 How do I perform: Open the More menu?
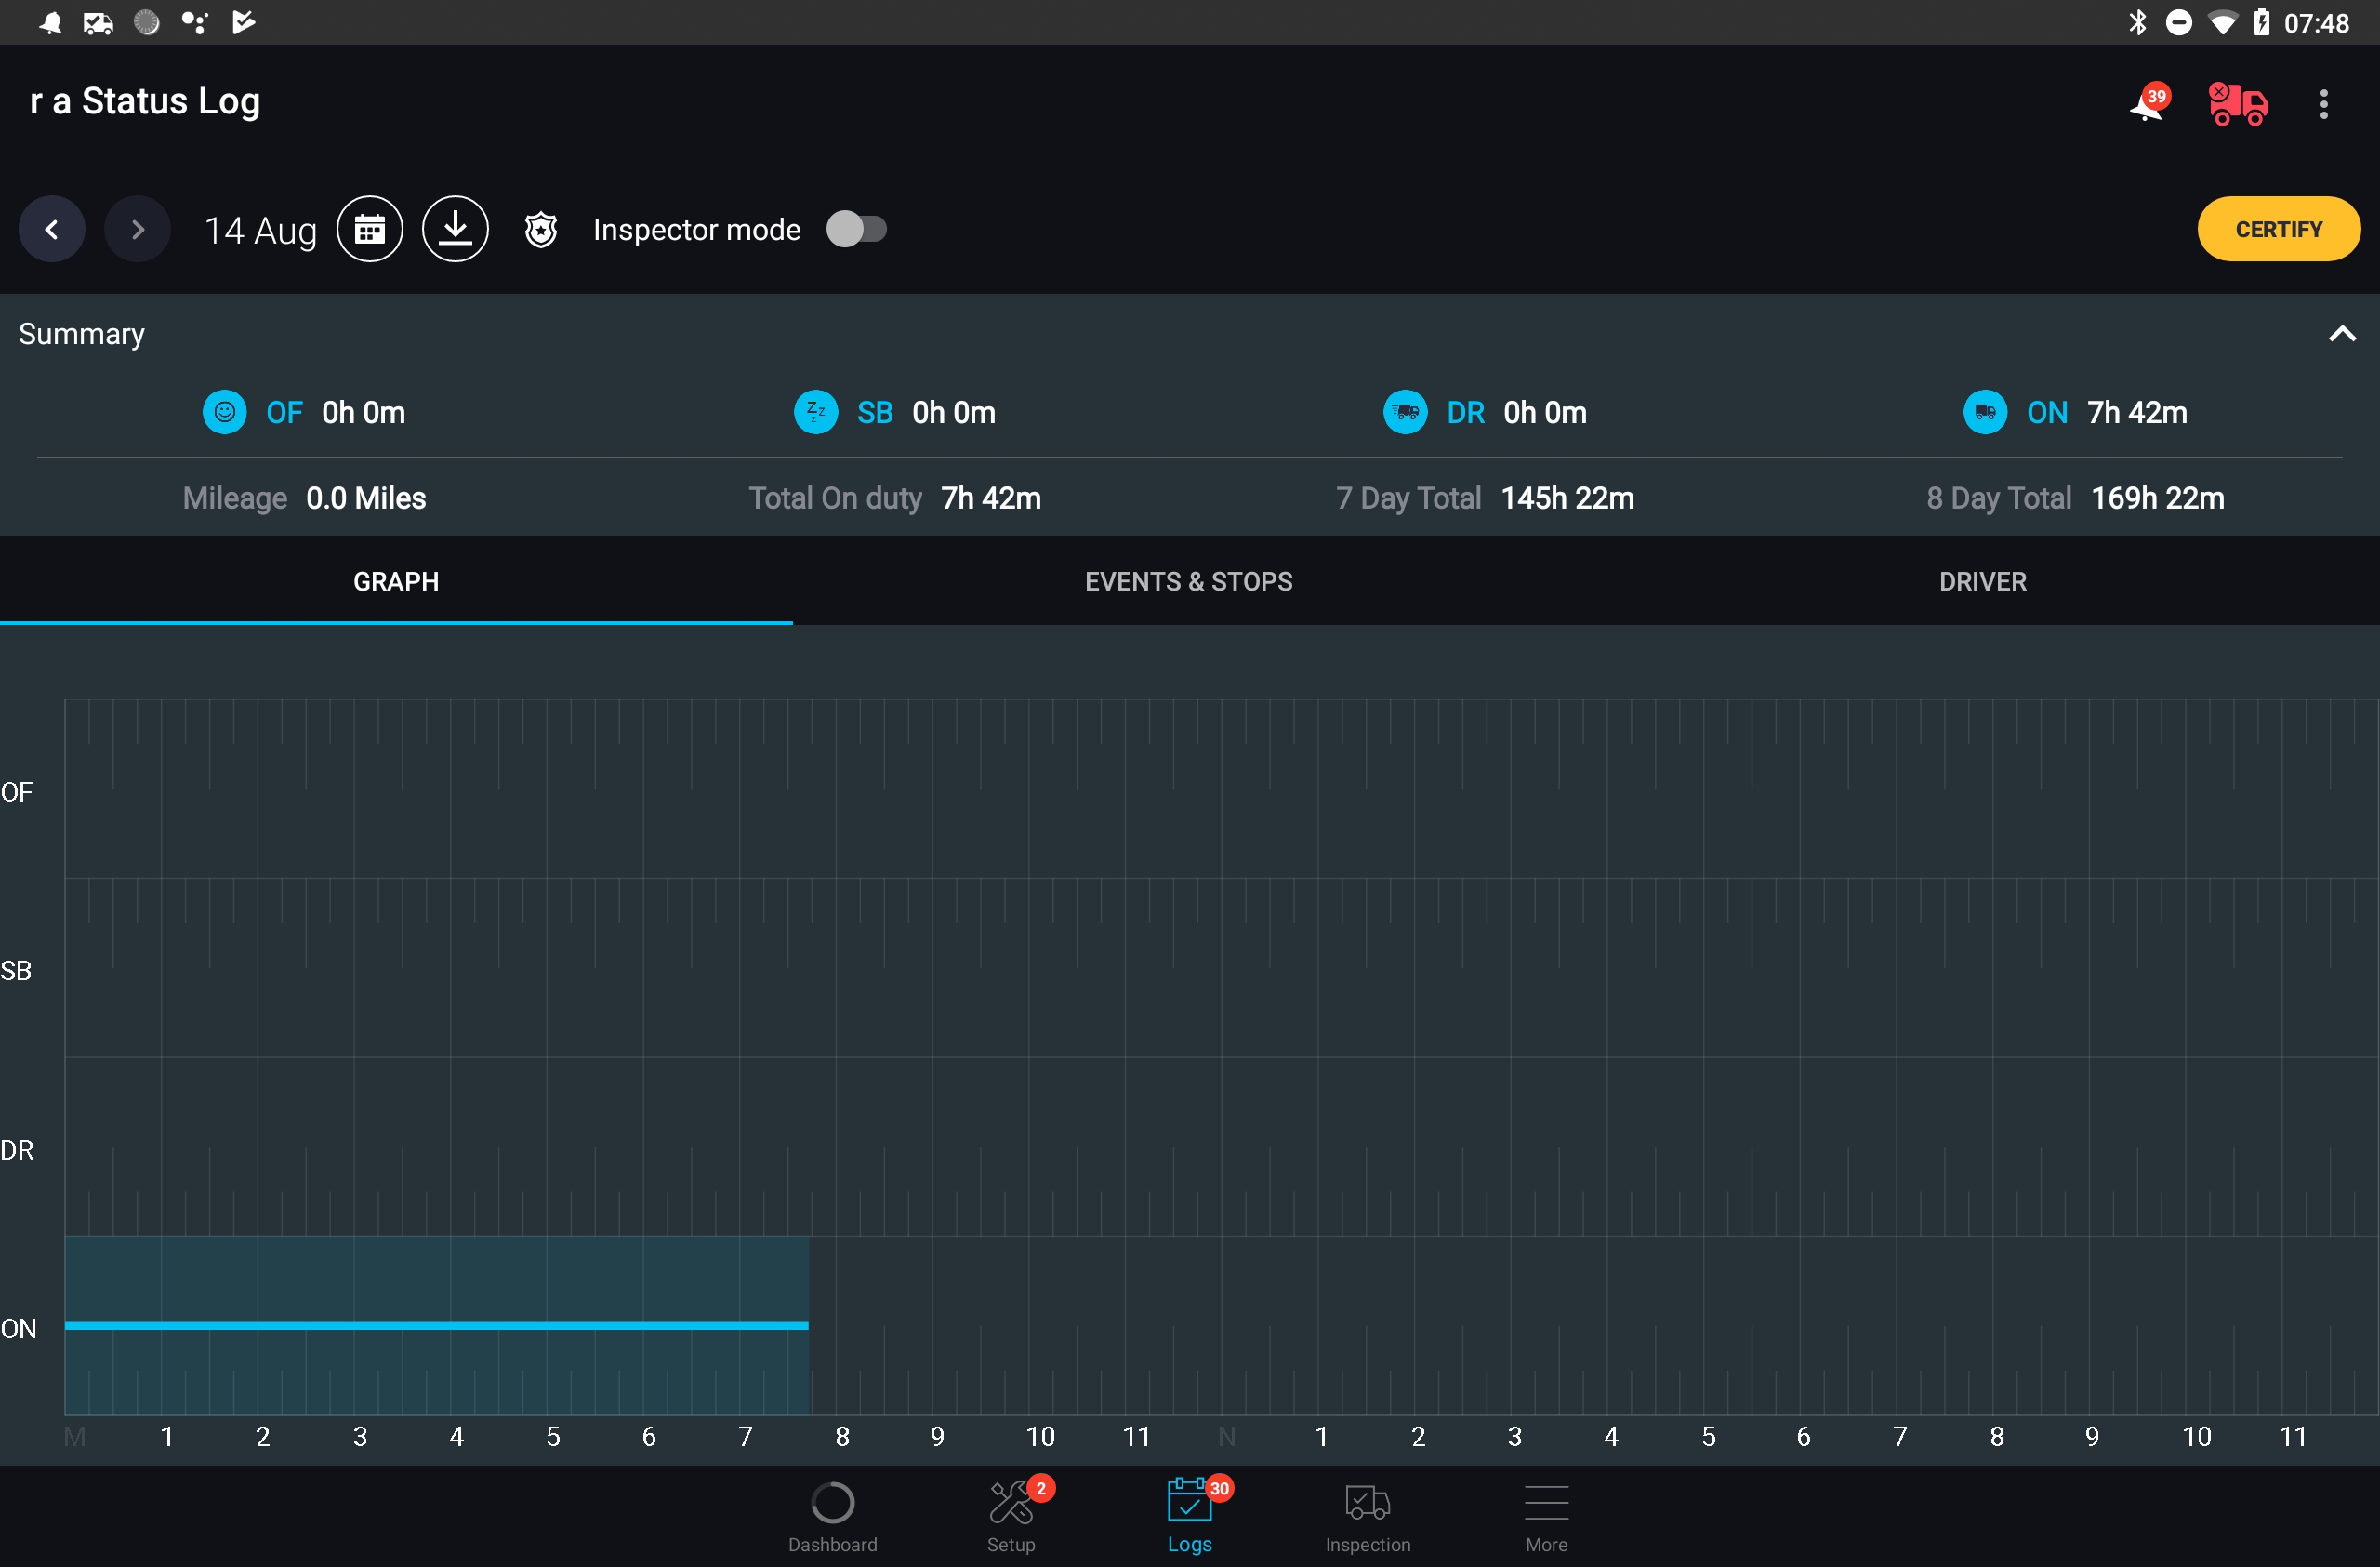[1547, 1517]
